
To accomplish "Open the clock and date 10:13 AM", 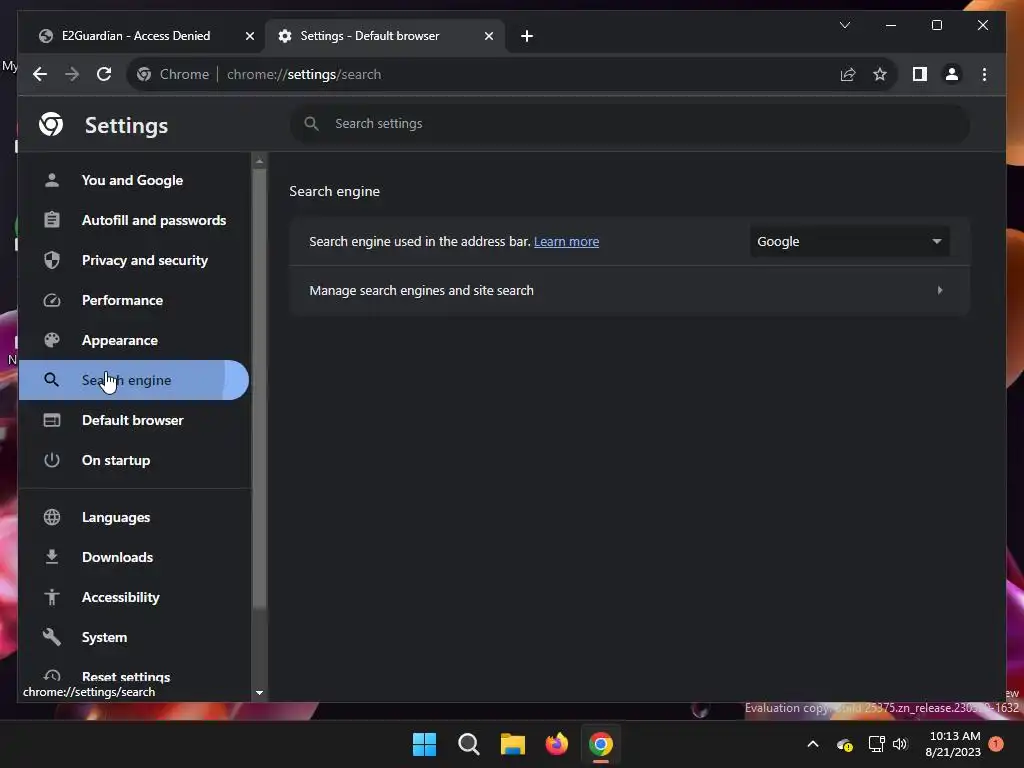I will coord(953,744).
